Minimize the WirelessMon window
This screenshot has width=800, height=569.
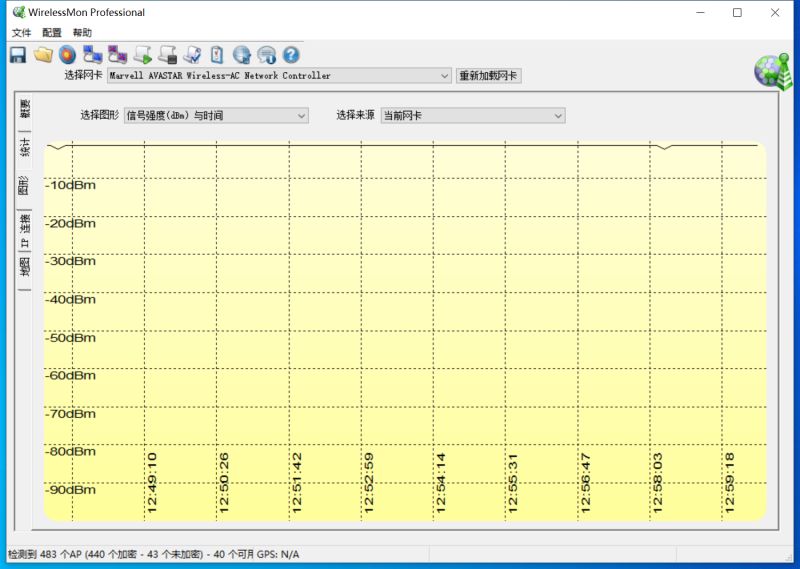point(701,12)
